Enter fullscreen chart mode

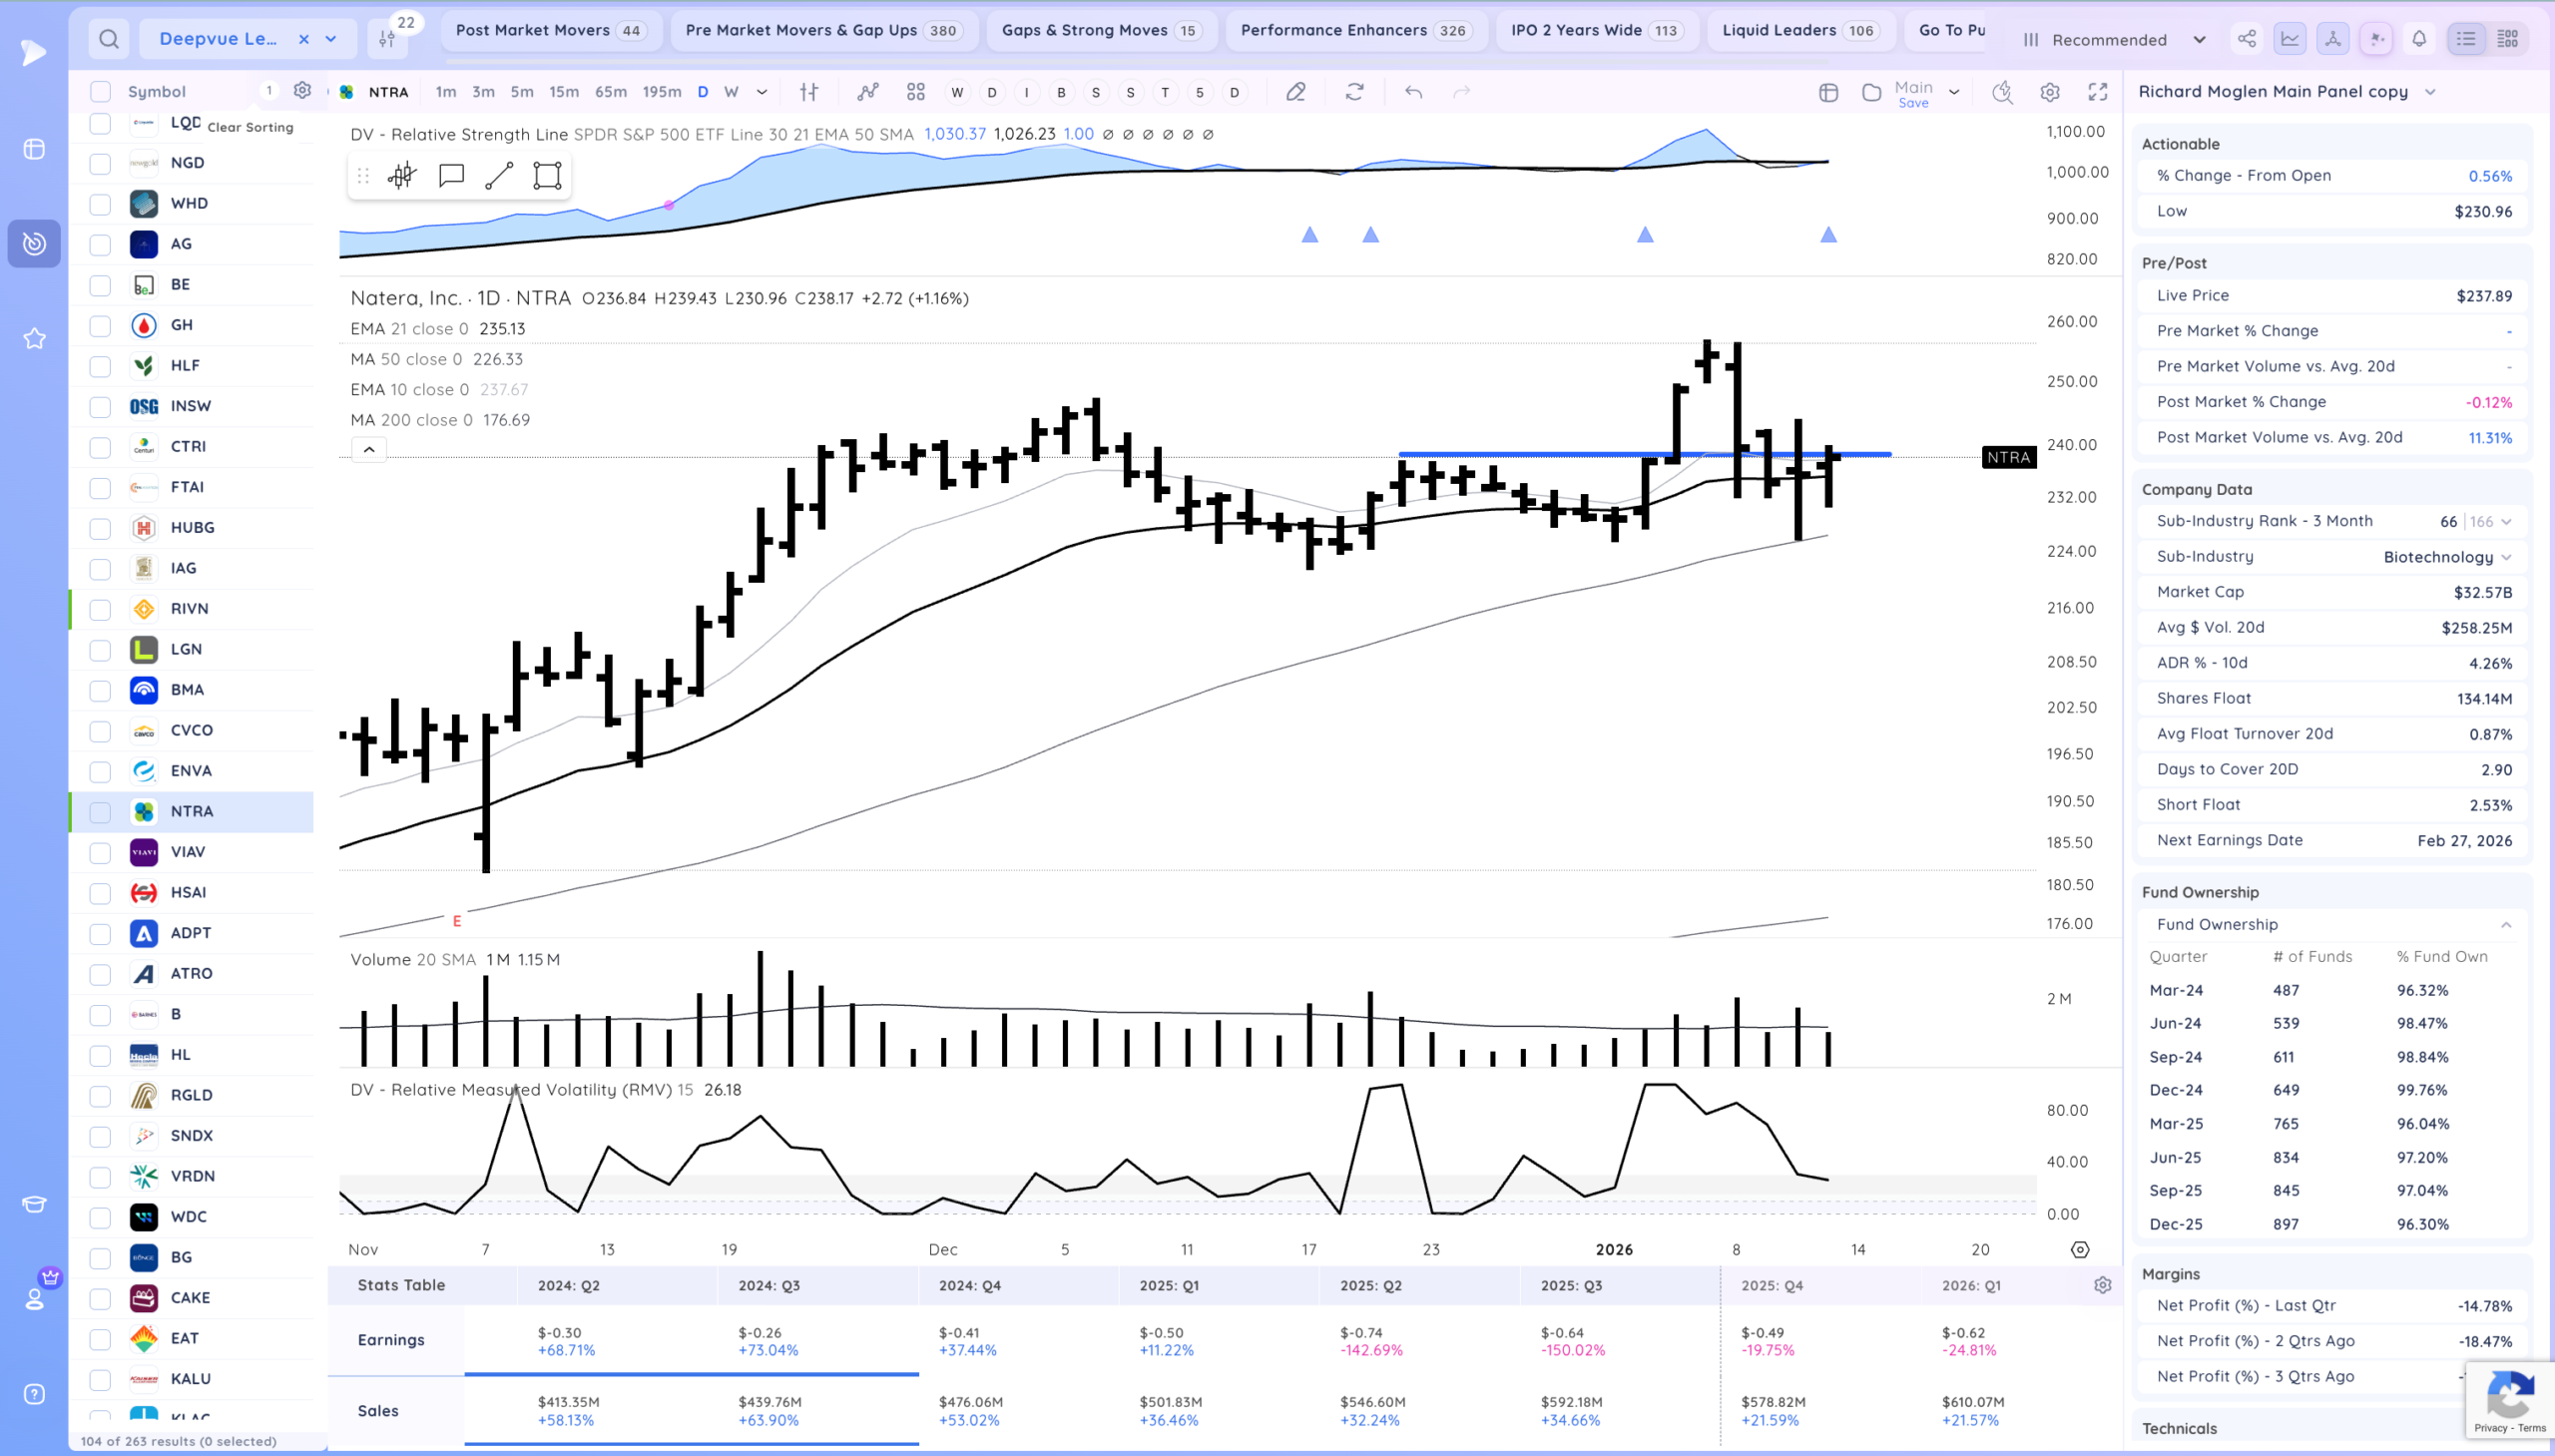pos(2098,92)
